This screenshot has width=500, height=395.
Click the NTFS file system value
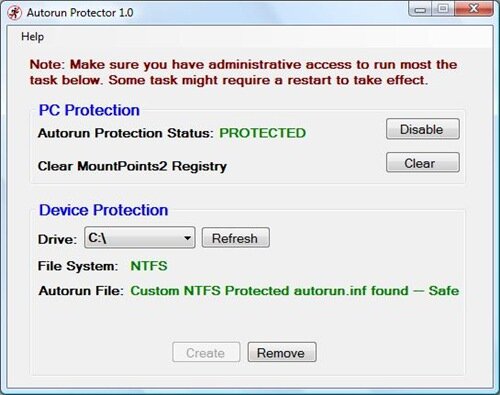pos(149,266)
